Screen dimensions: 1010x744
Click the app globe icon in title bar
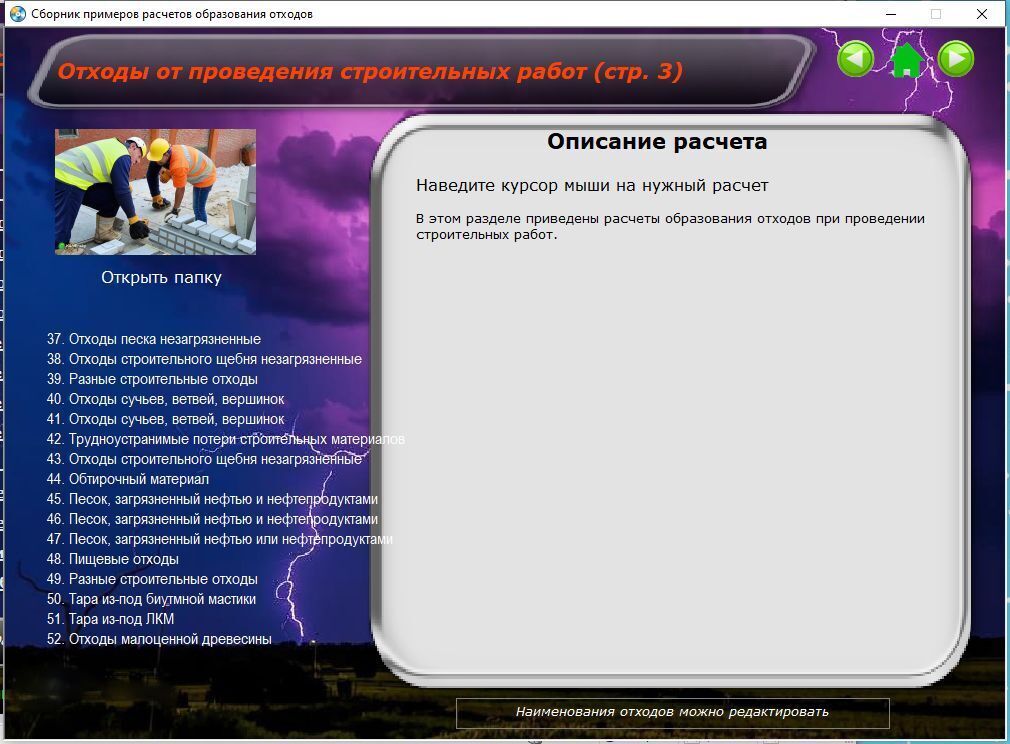pyautogui.click(x=18, y=14)
